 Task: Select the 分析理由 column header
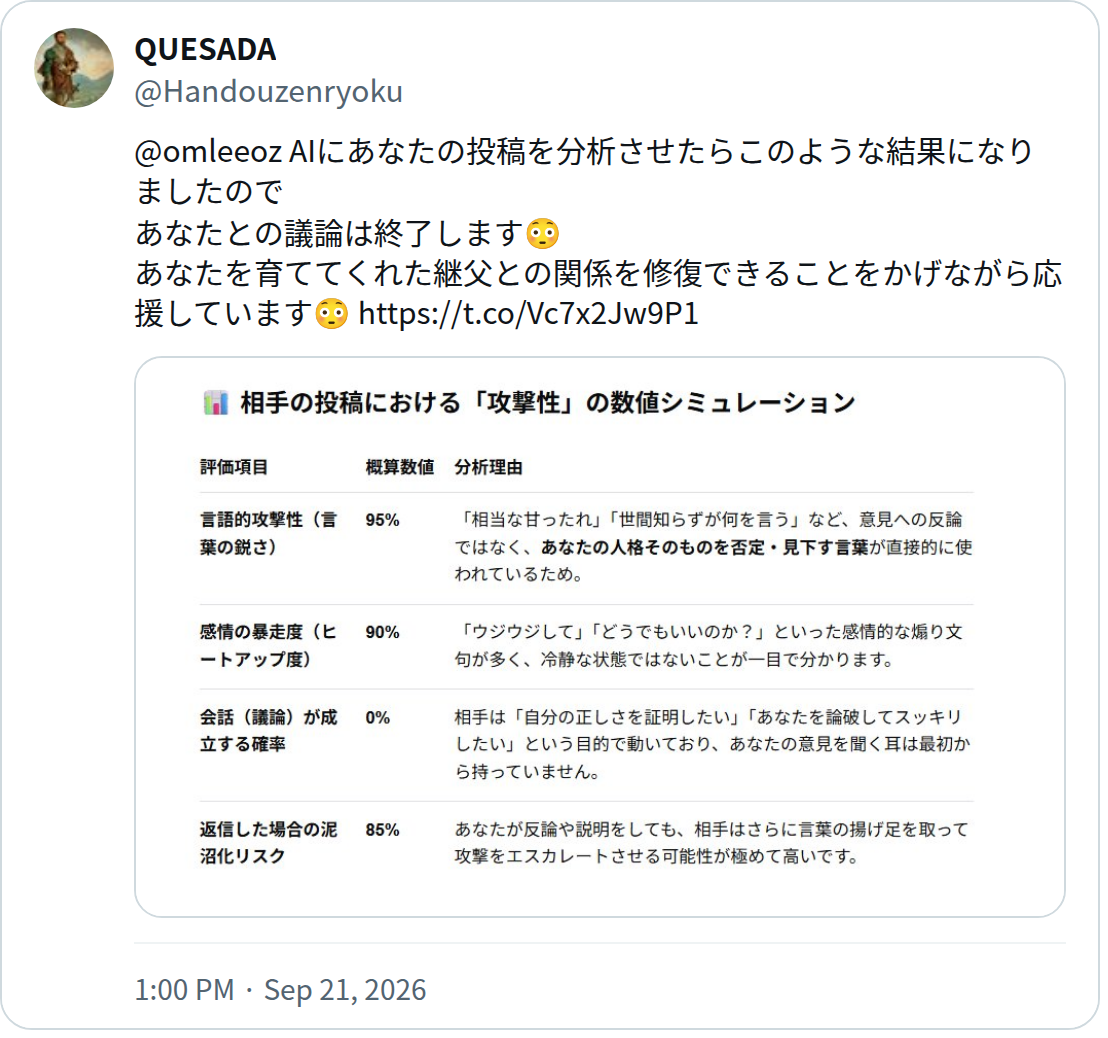[488, 467]
